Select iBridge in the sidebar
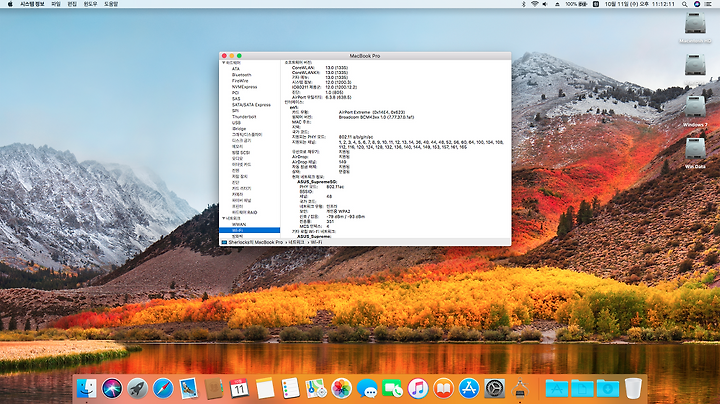Screen dimensions: 720x404 coord(239,129)
